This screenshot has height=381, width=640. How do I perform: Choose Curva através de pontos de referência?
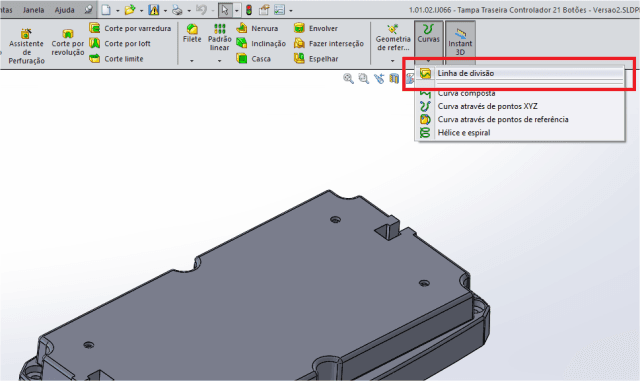(520, 119)
